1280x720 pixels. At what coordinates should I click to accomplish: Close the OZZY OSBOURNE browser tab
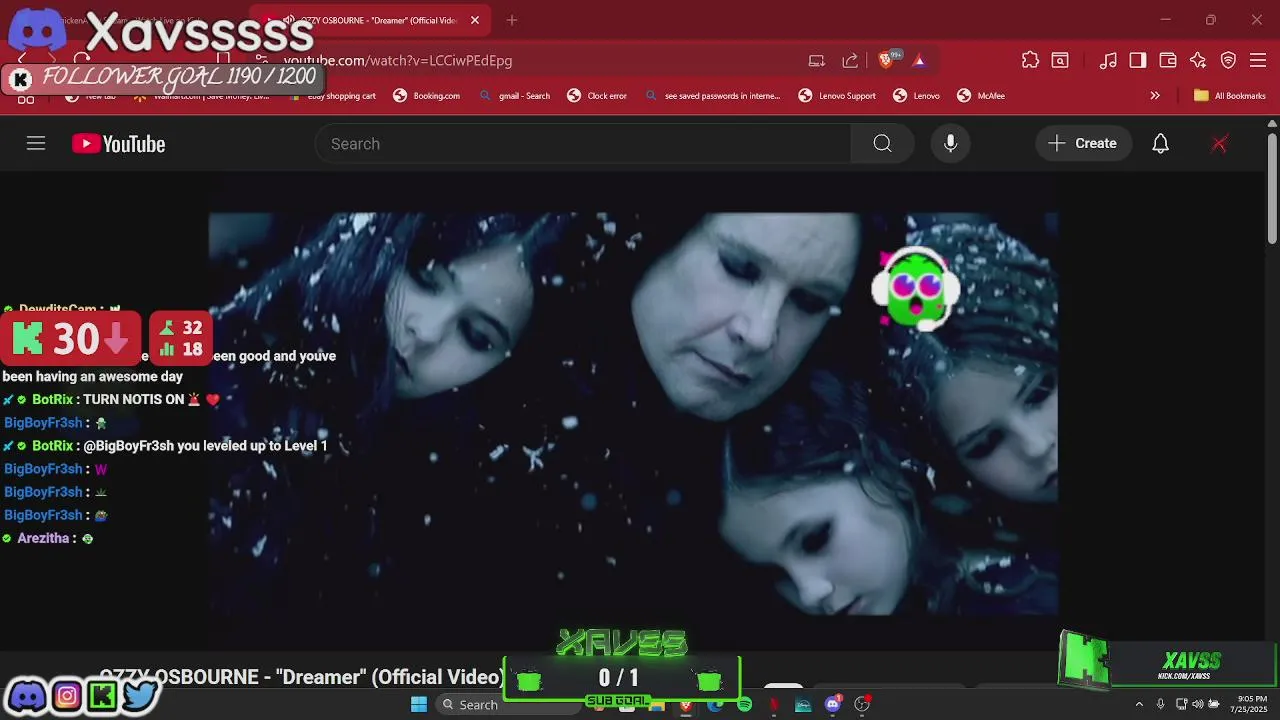click(475, 20)
